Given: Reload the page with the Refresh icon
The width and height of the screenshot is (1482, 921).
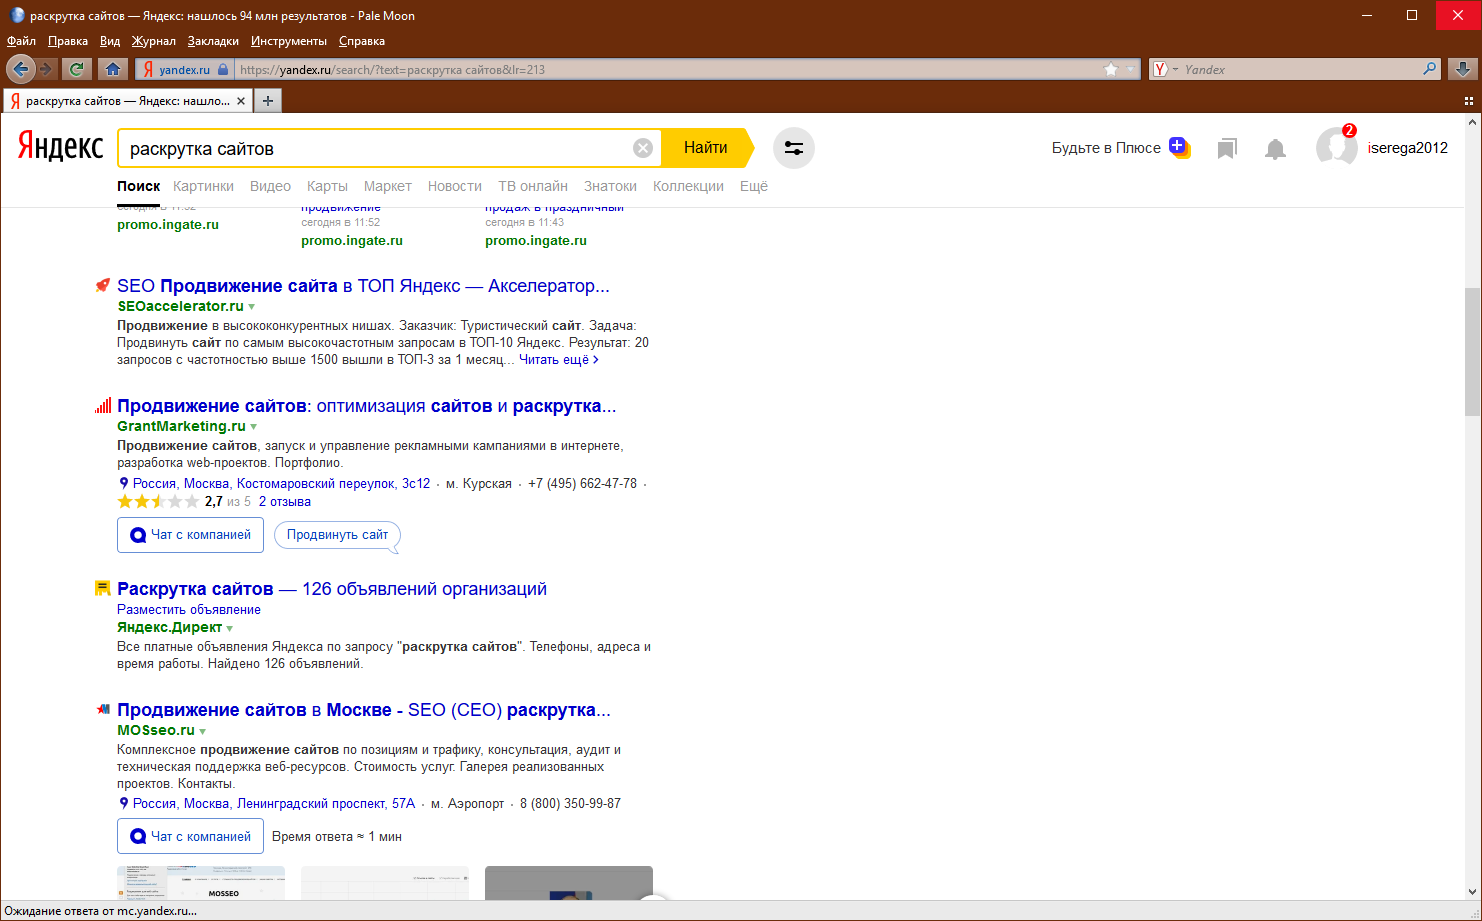Looking at the screenshot, I should tap(76, 69).
